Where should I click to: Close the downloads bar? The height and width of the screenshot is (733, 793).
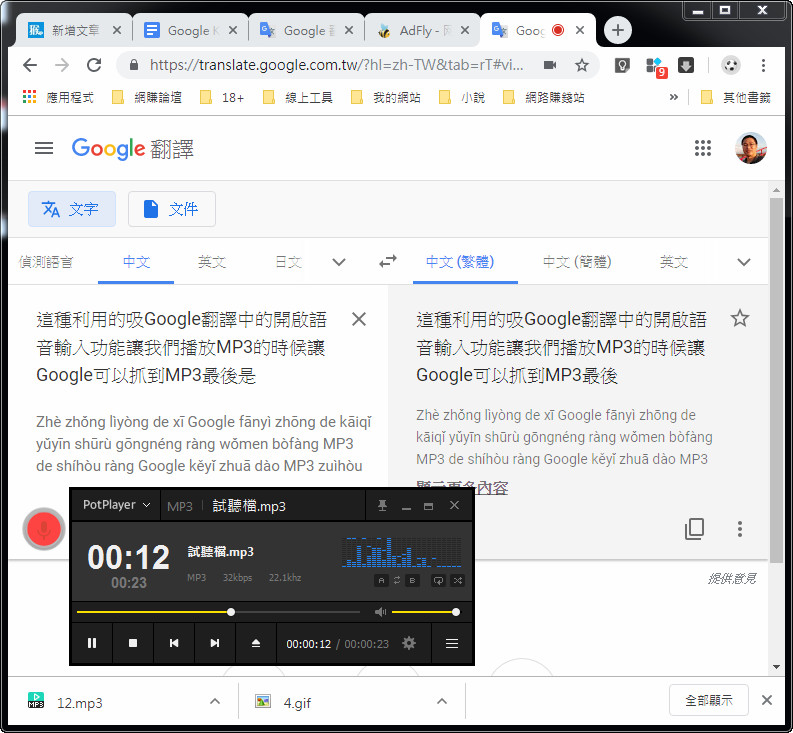766,700
